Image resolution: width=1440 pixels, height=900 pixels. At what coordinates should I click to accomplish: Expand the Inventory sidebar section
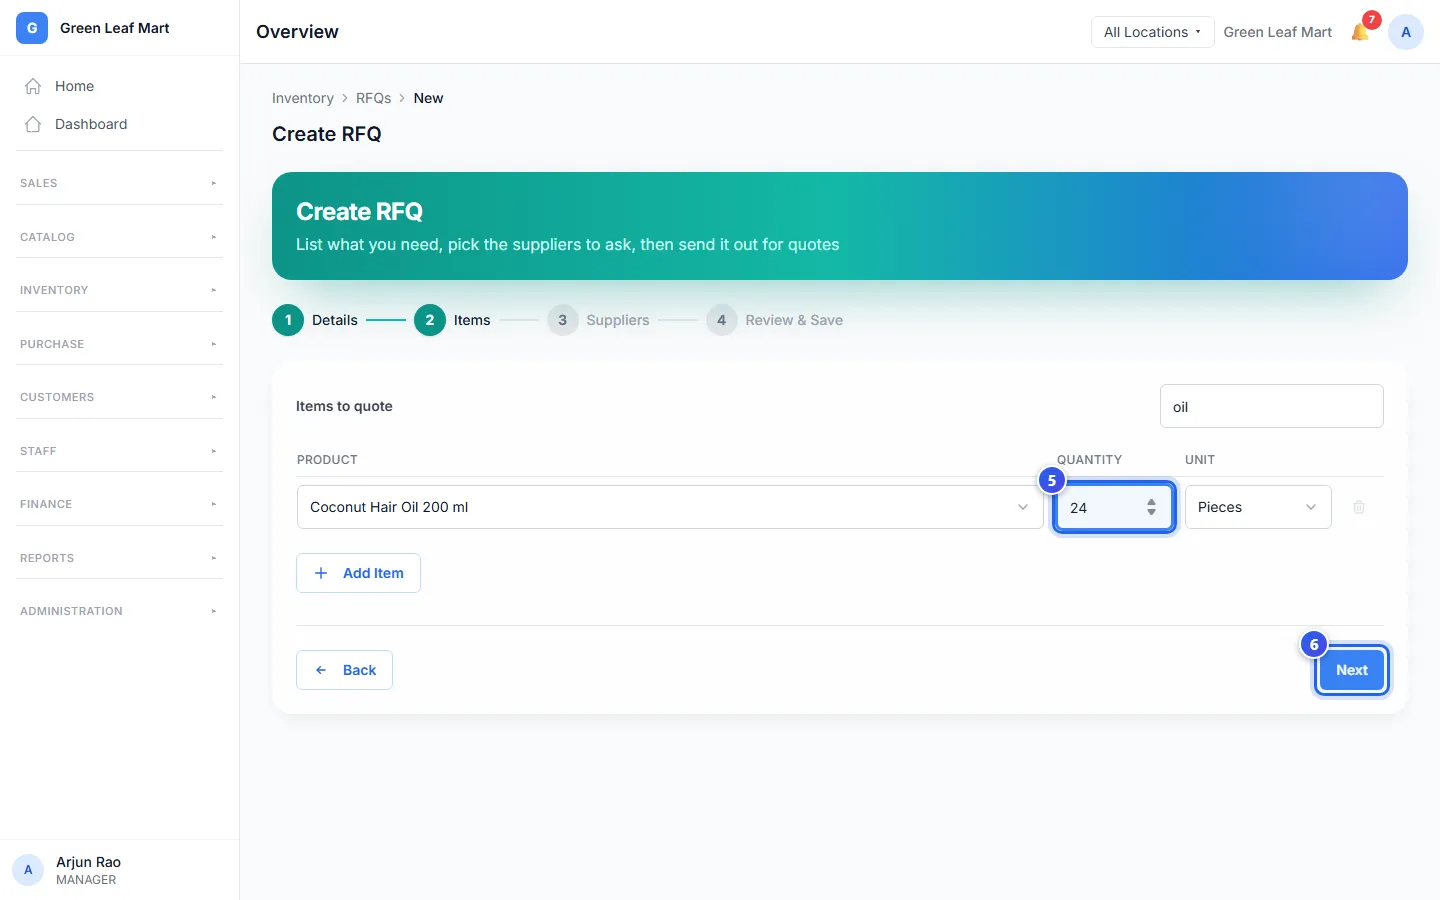point(119,290)
